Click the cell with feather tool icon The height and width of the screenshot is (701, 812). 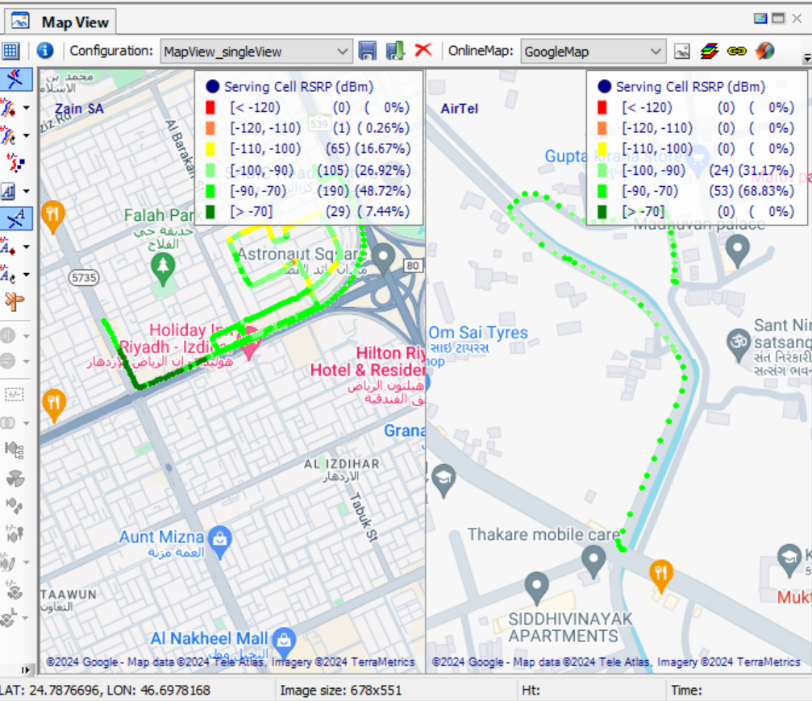(8, 561)
